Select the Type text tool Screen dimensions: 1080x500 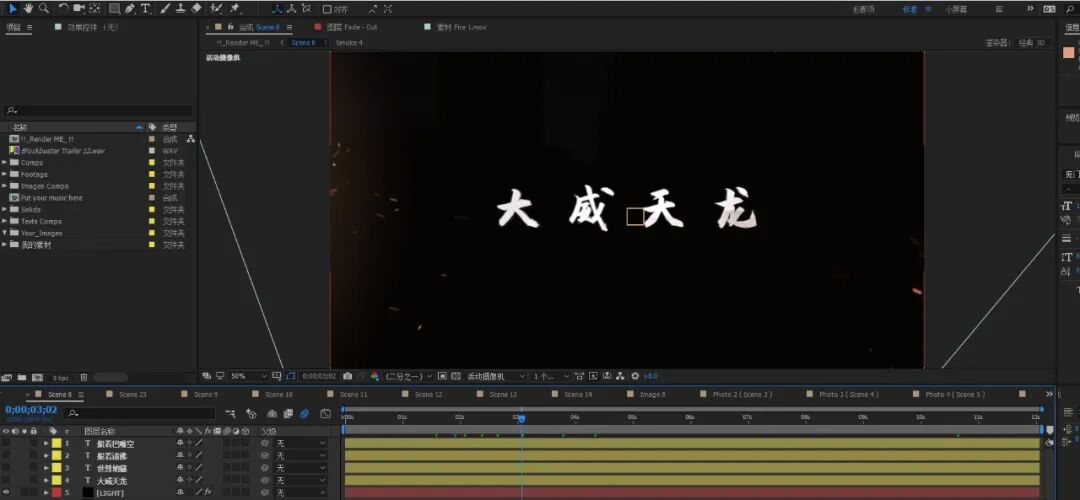[x=145, y=8]
